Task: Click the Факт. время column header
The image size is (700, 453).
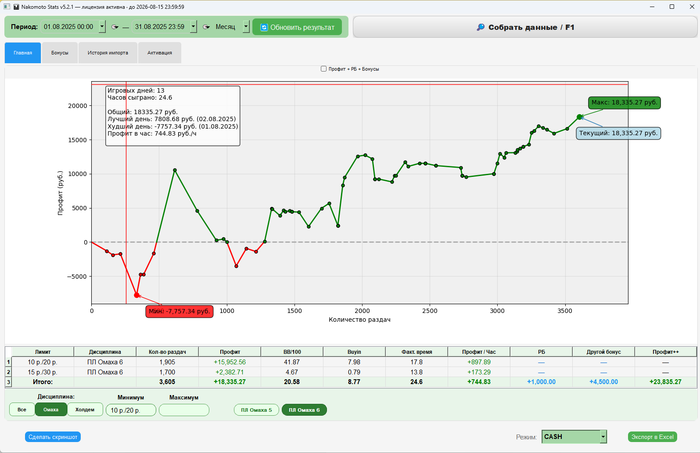Action: click(417, 352)
